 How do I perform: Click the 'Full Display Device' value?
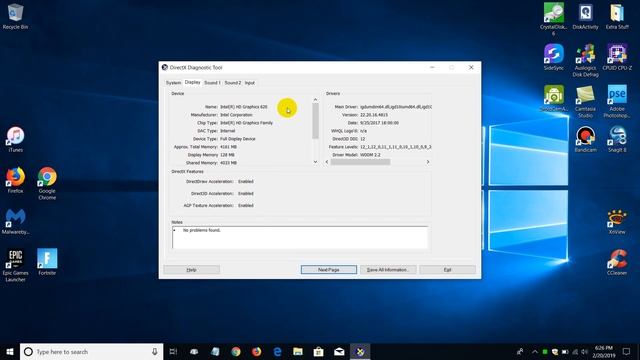[238, 139]
